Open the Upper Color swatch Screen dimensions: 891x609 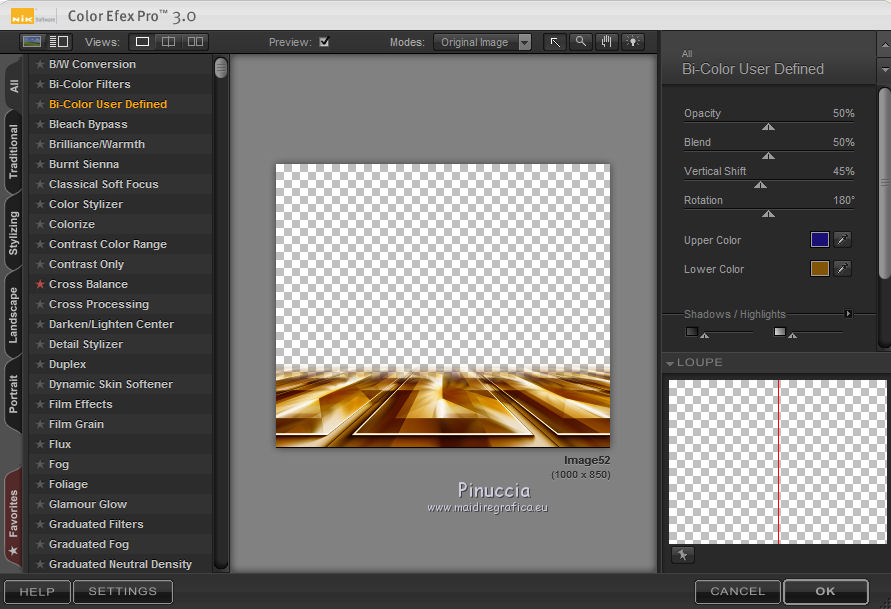(x=820, y=240)
